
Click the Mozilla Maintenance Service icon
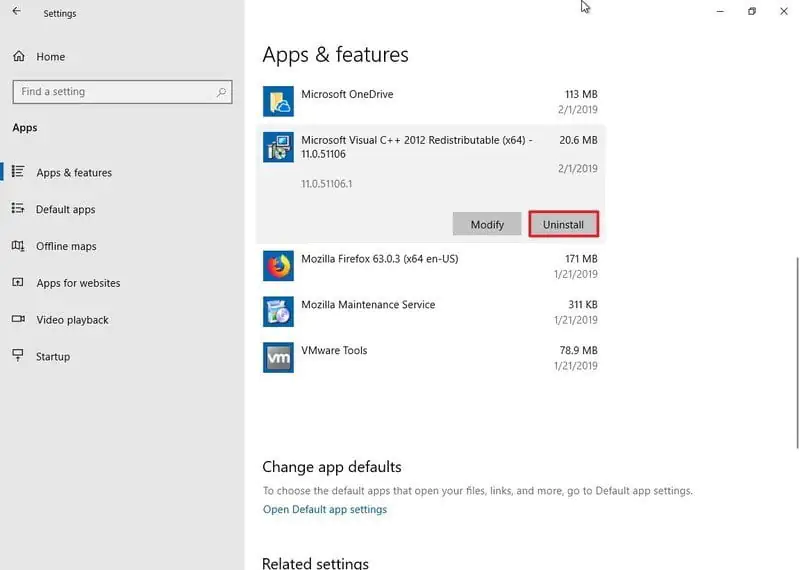click(278, 311)
